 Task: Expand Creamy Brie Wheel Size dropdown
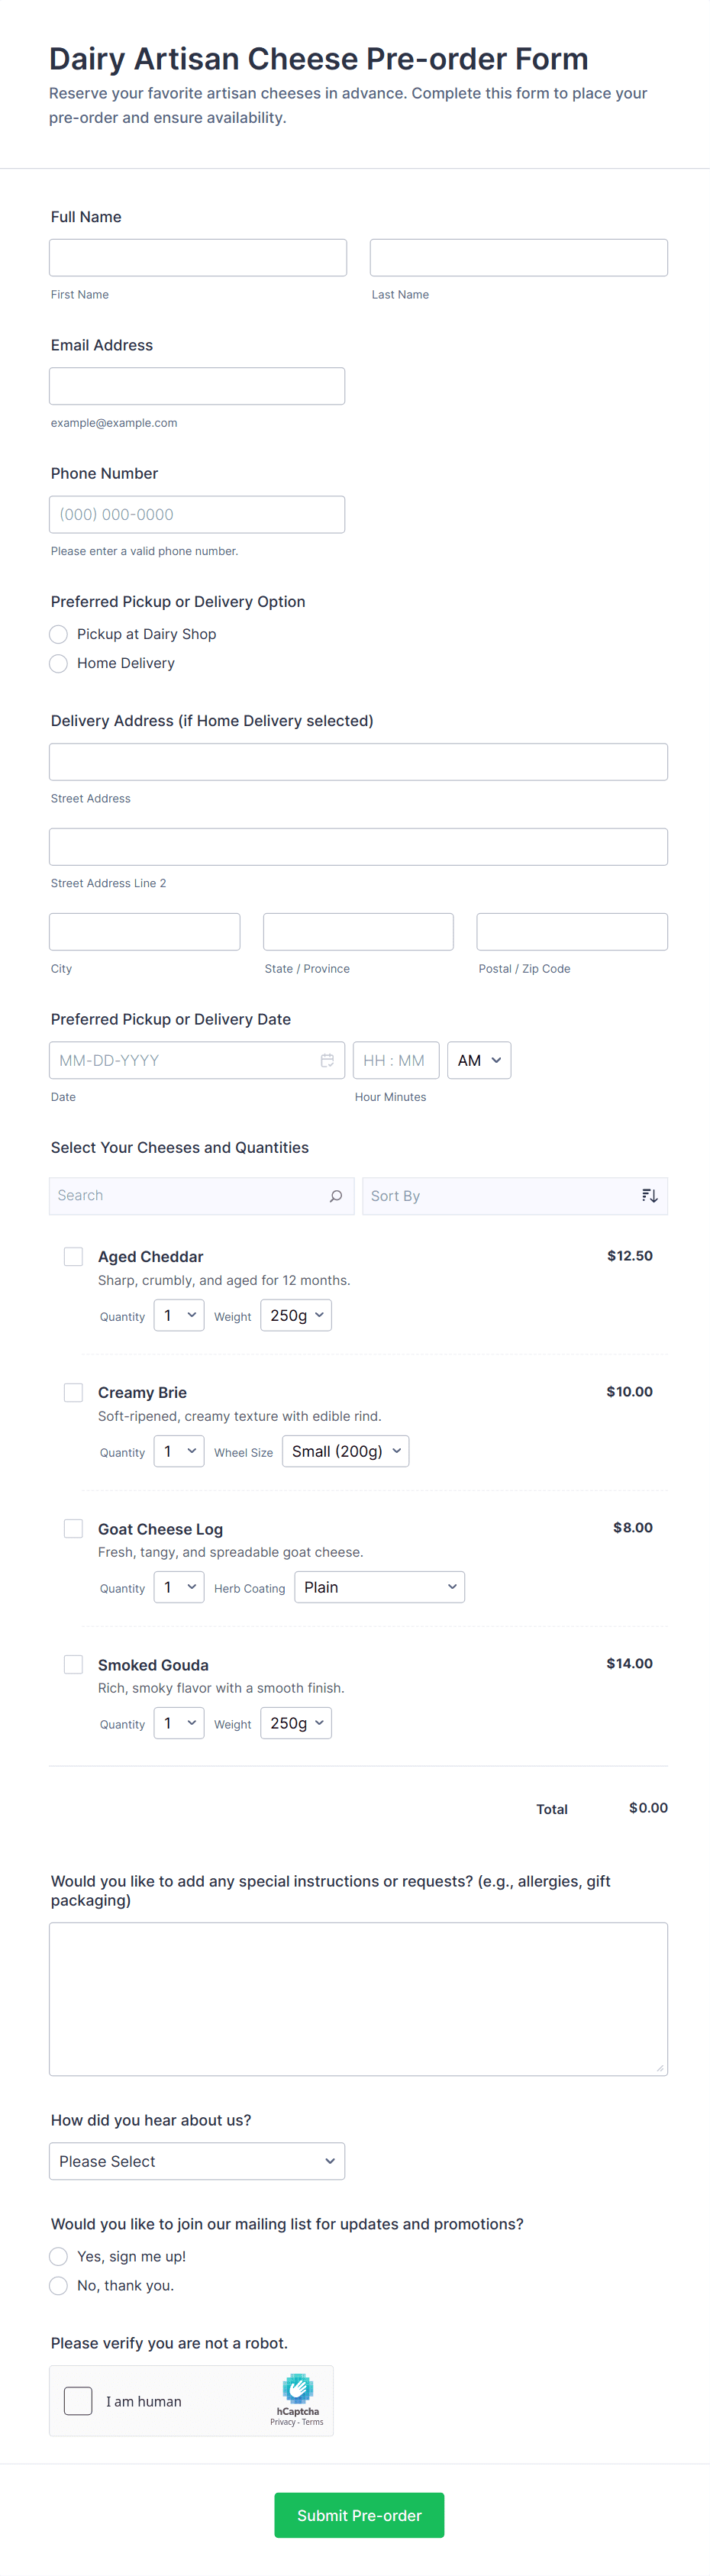[346, 1451]
